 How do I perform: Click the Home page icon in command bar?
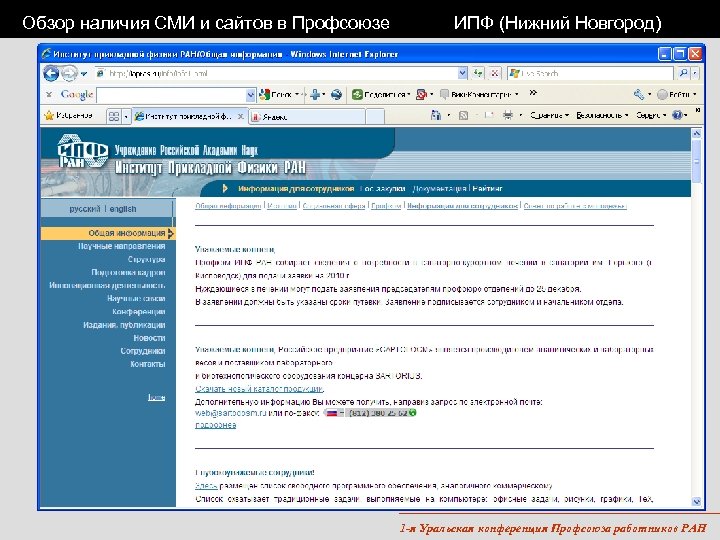coord(436,115)
